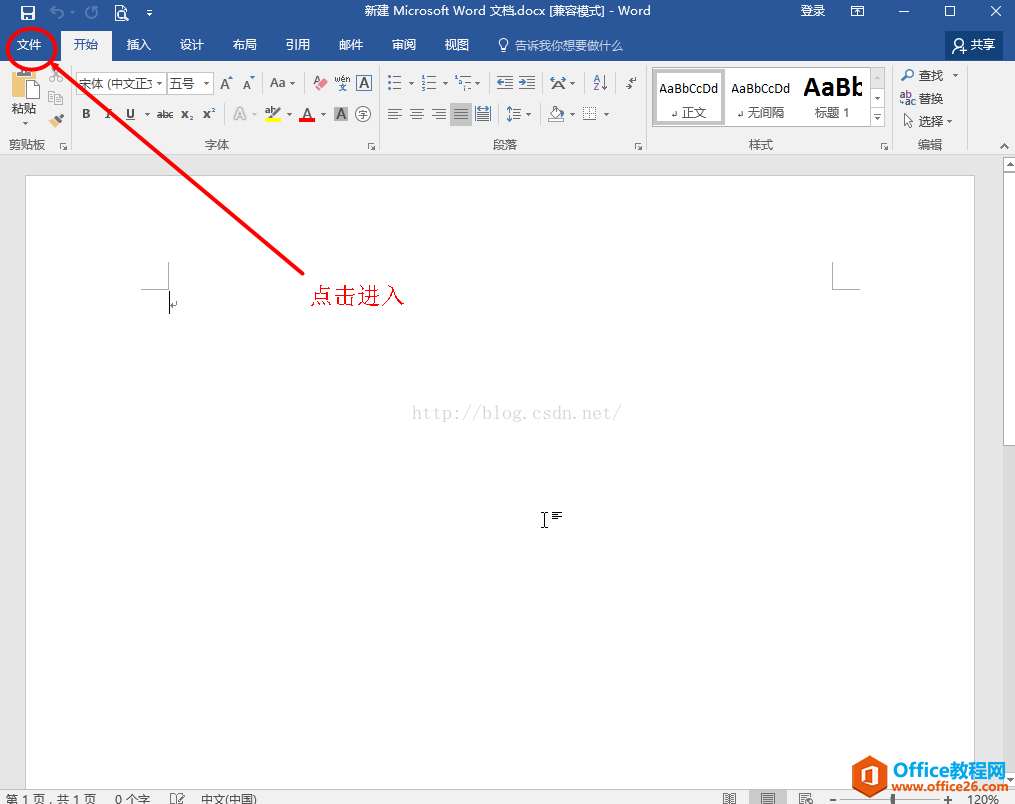Click the Sort A-Z icon
This screenshot has width=1015, height=804.
click(600, 83)
